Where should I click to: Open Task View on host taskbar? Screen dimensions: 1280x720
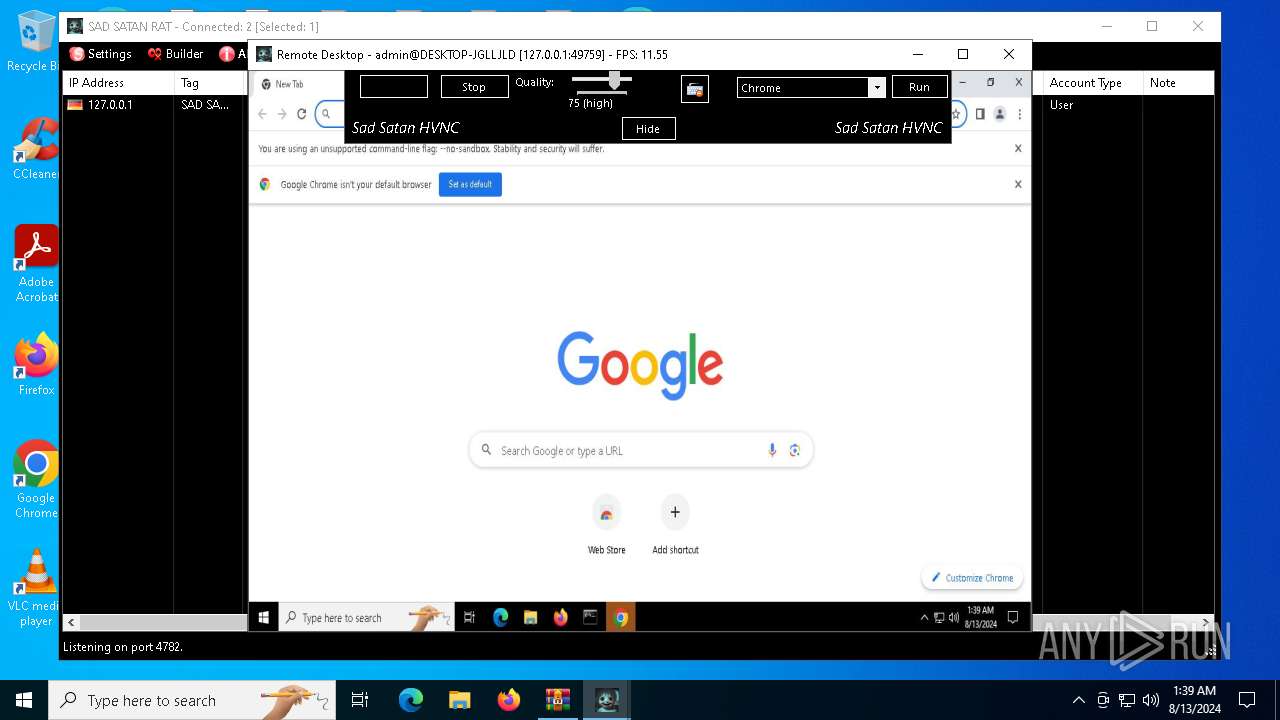click(x=360, y=700)
